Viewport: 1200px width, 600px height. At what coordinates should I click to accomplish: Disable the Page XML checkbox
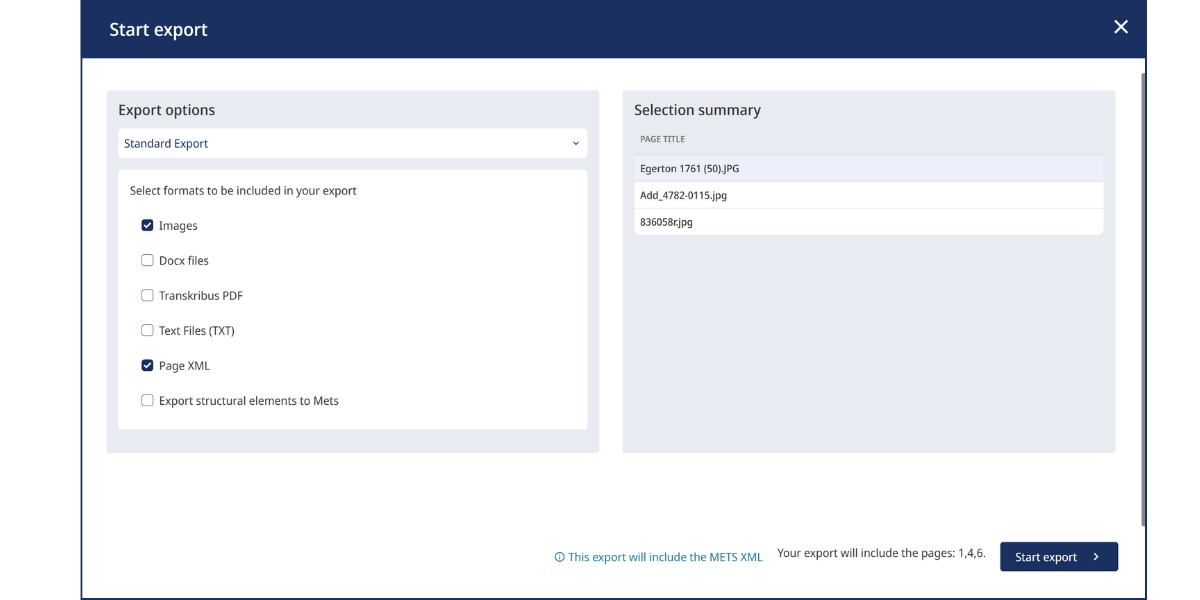(x=148, y=366)
